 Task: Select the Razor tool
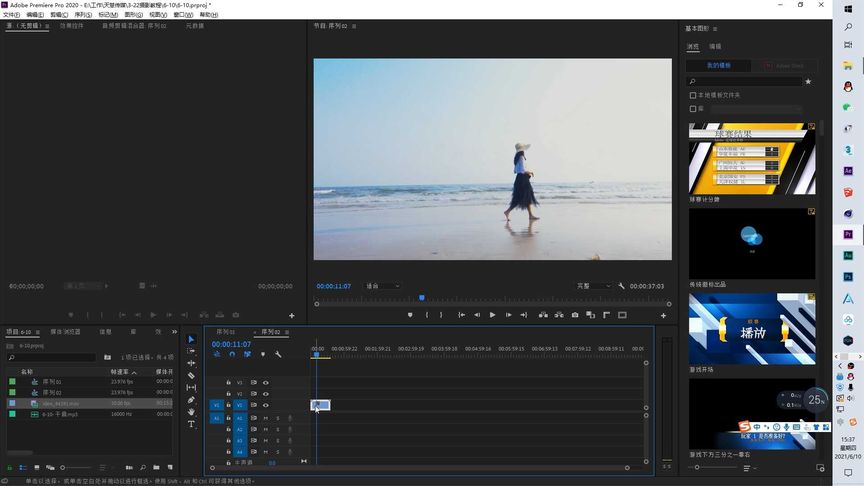point(191,375)
